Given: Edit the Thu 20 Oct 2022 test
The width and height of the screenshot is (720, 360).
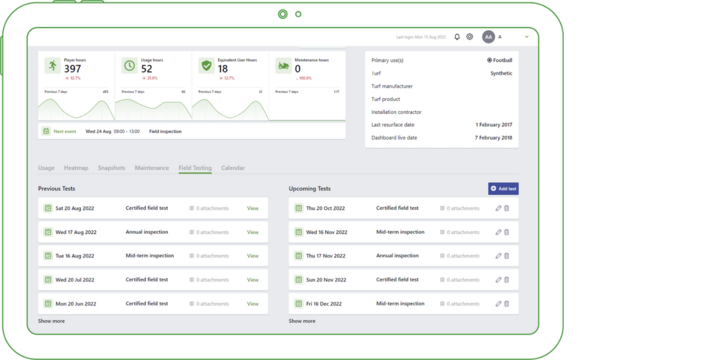Looking at the screenshot, I should pyautogui.click(x=498, y=208).
